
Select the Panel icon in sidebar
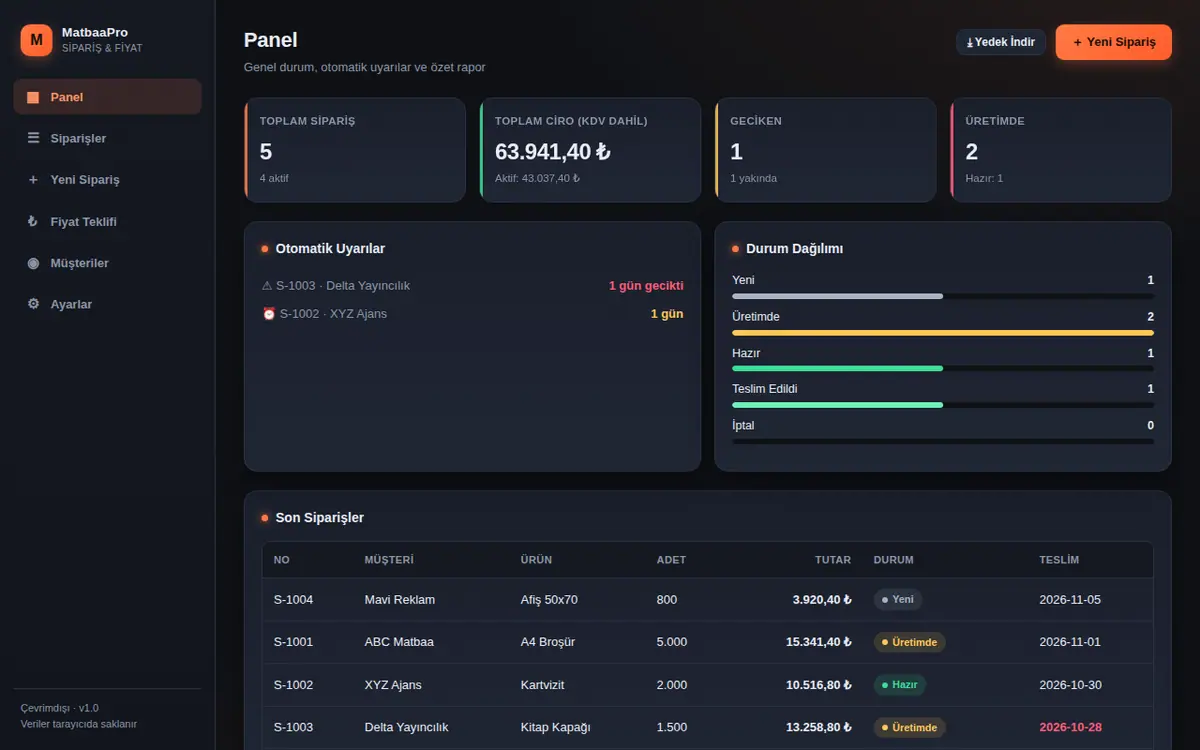coord(33,97)
